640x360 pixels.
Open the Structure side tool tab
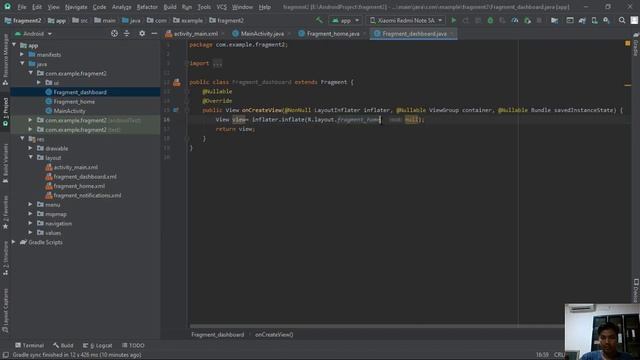5,257
